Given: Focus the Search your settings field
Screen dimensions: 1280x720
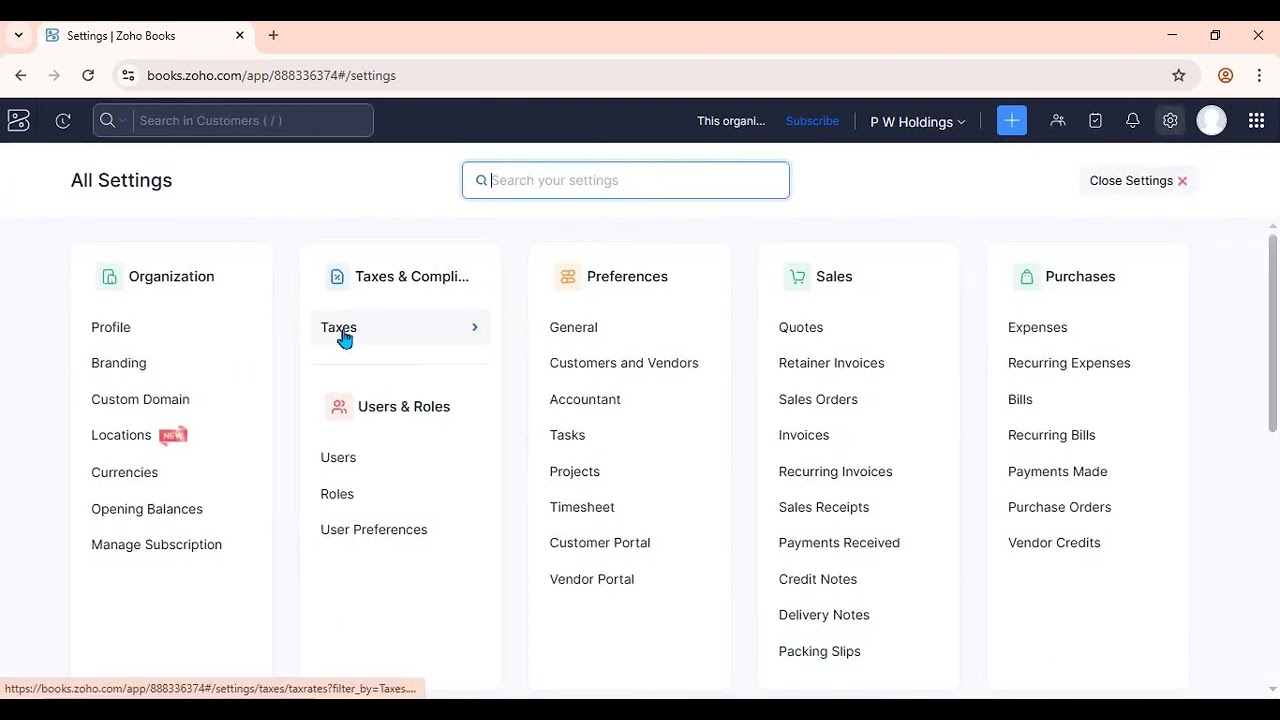Looking at the screenshot, I should [x=626, y=181].
